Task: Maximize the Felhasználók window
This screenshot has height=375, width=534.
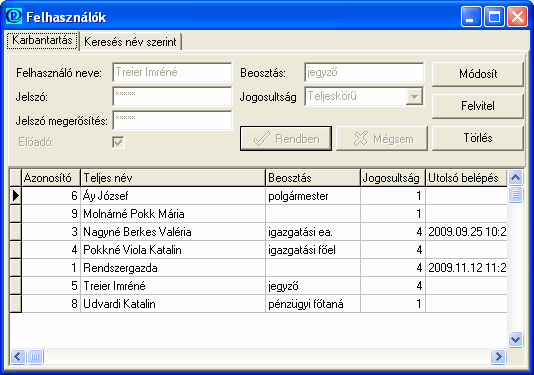Action: click(494, 16)
